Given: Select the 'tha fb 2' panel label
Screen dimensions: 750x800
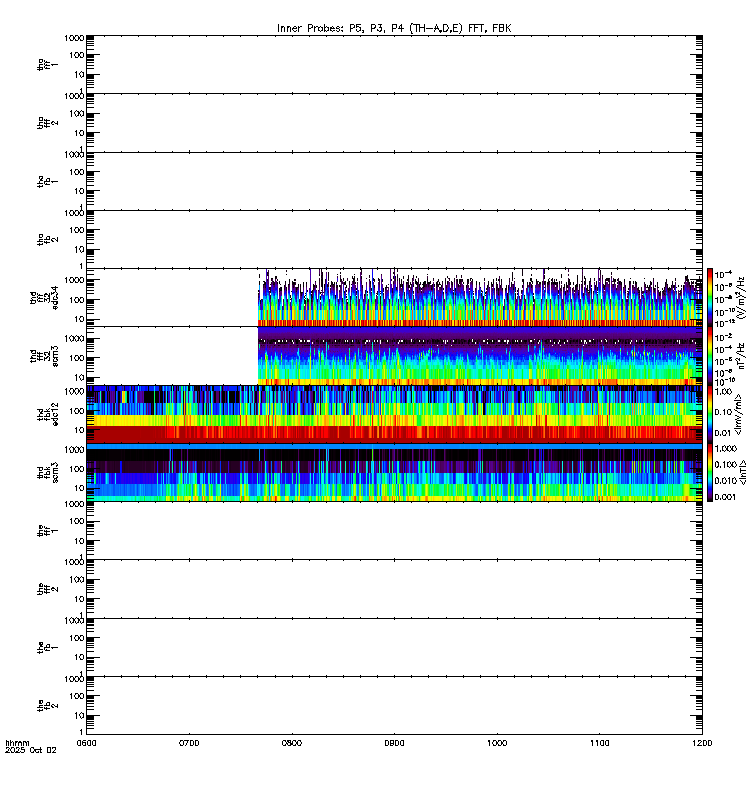Looking at the screenshot, I should (x=47, y=240).
